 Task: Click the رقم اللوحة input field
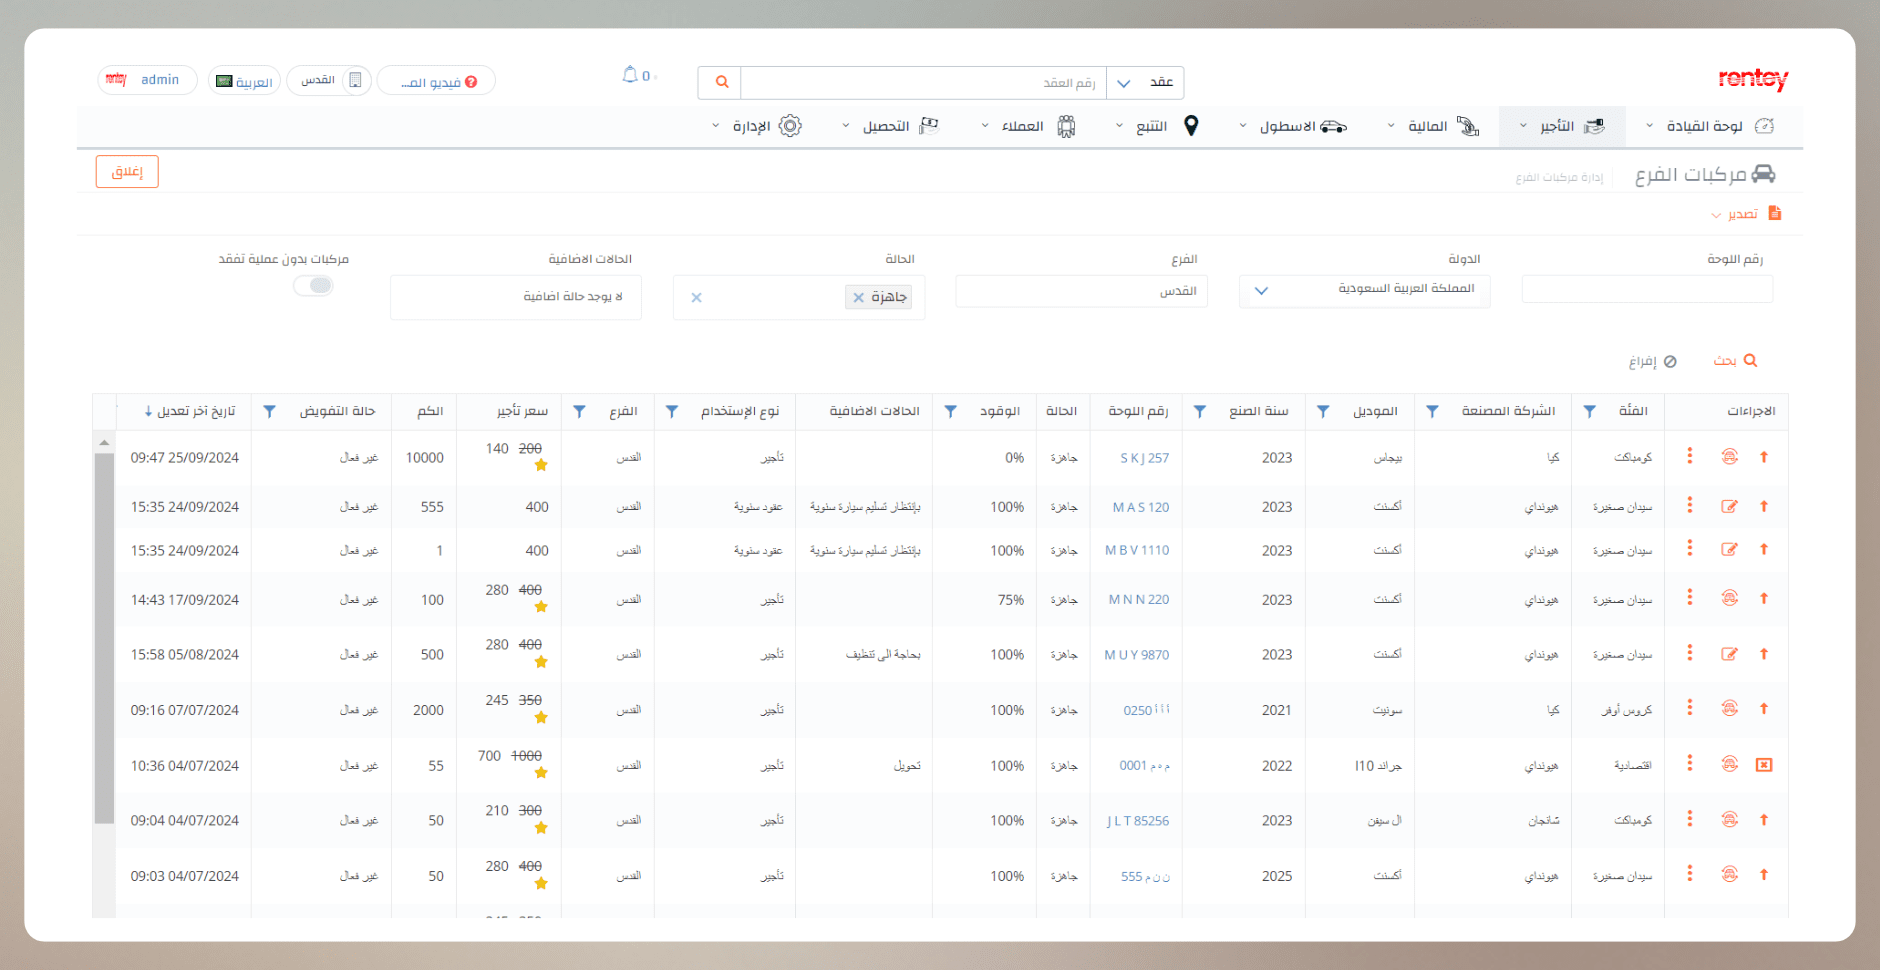coord(1646,290)
